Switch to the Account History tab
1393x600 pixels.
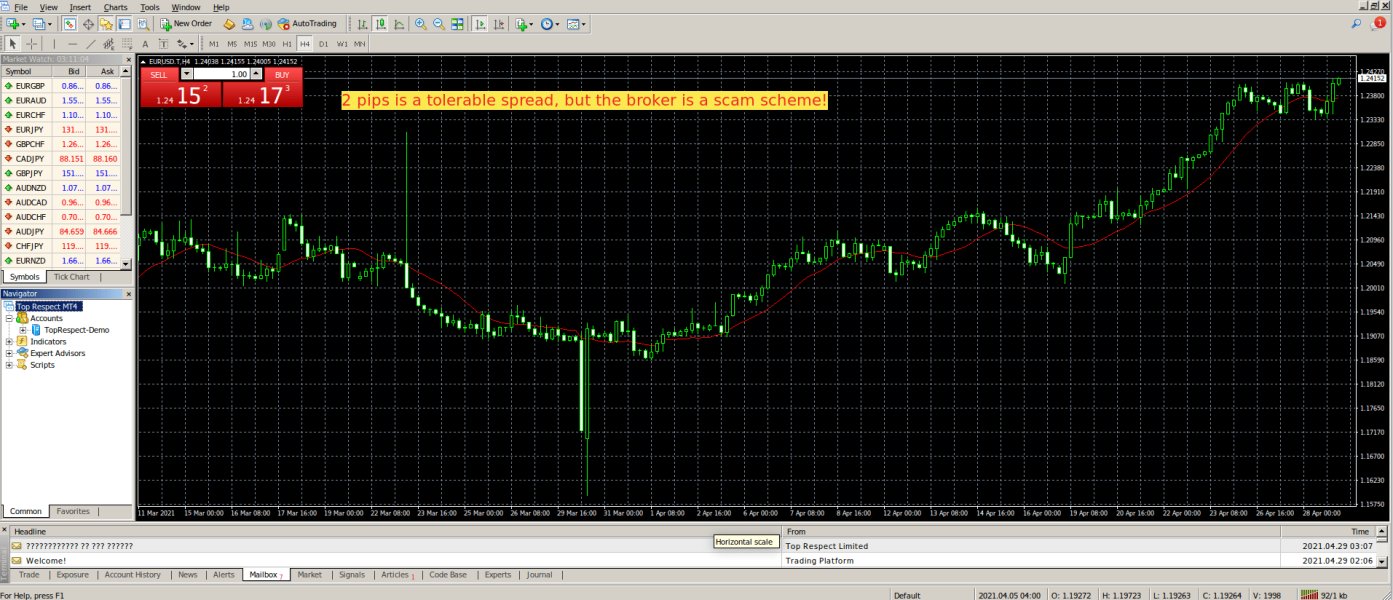[x=132, y=575]
